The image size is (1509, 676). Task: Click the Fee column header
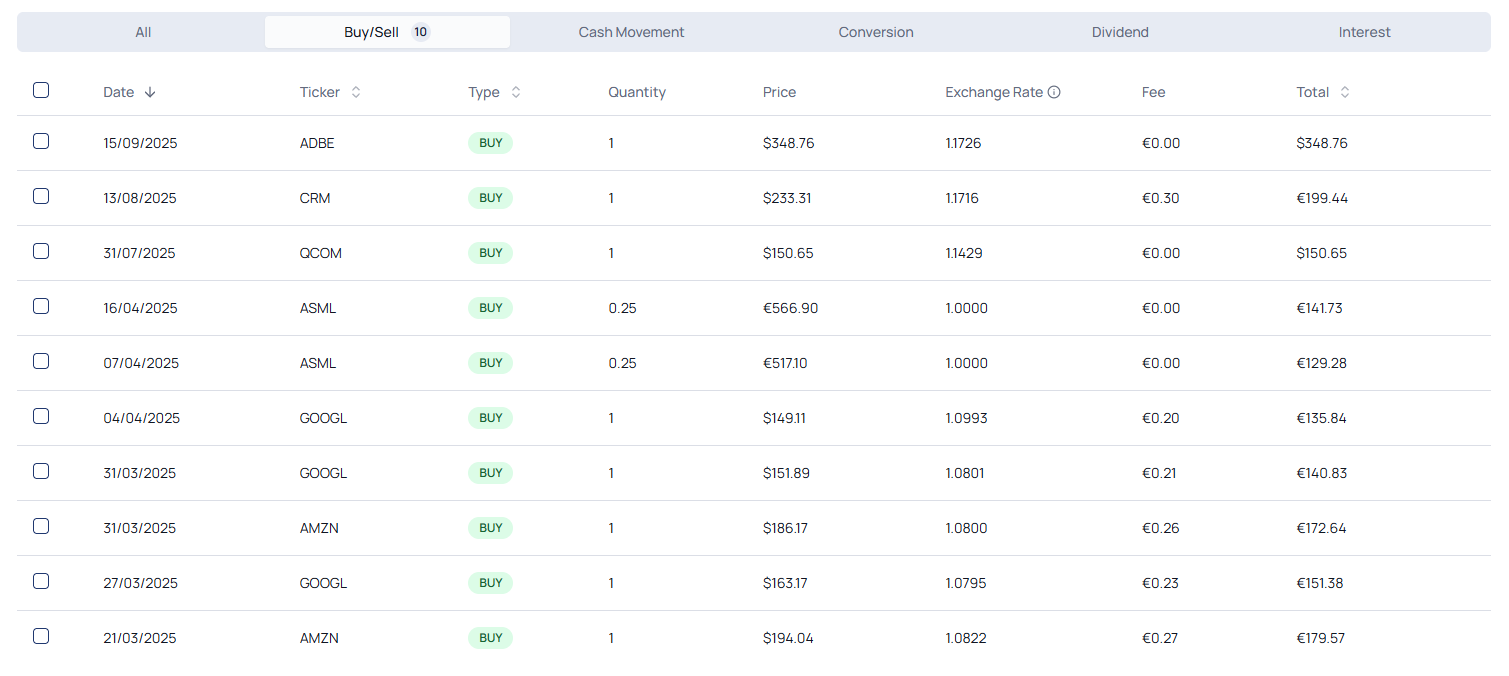(x=1153, y=92)
